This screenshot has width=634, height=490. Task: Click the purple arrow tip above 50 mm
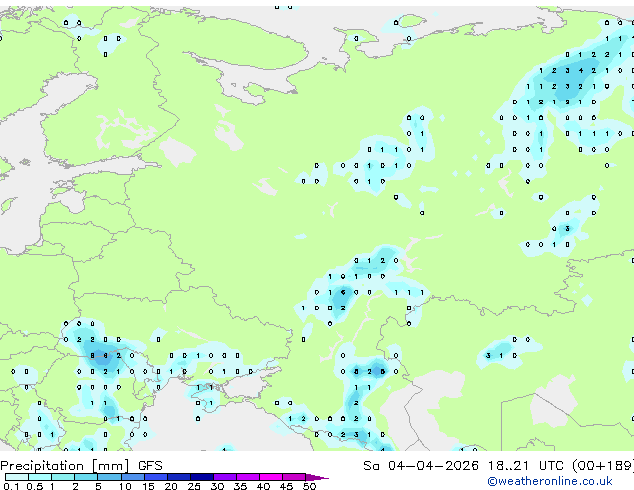(317, 477)
